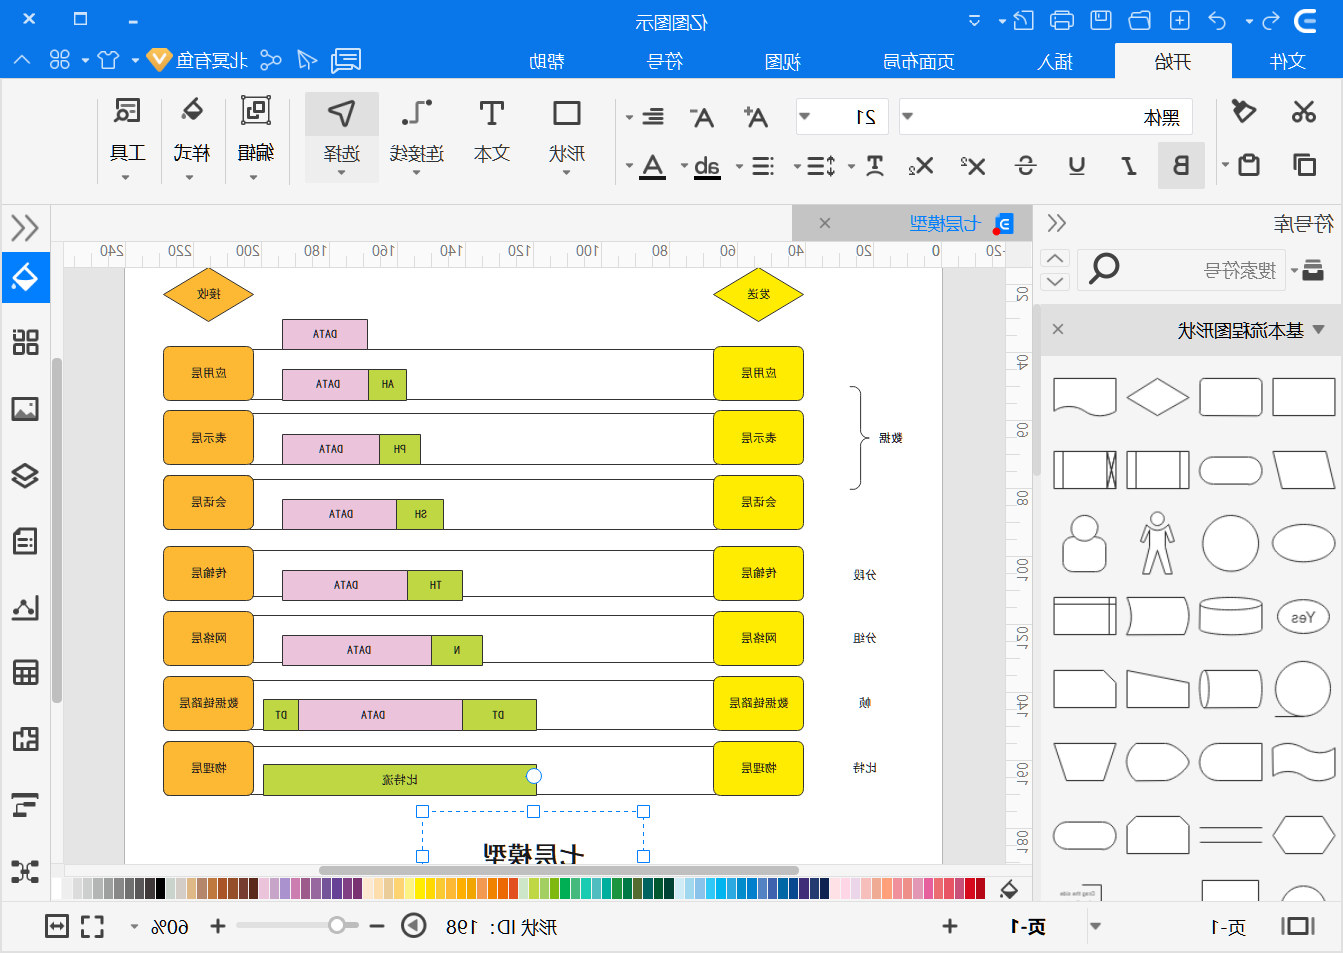Toggle Bold formatting

pos(1181,165)
